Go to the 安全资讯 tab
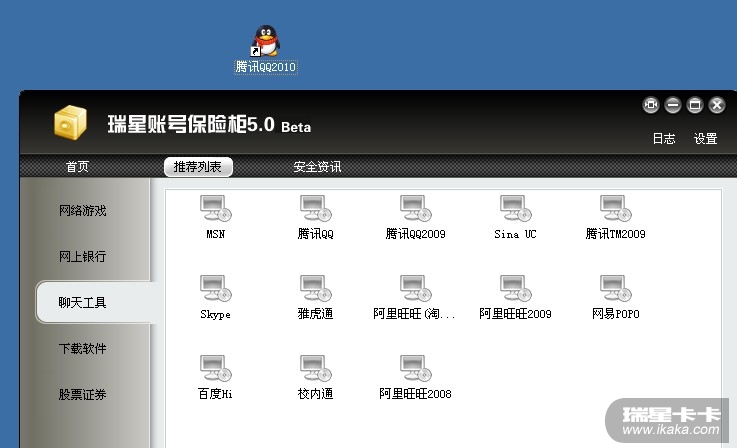The height and width of the screenshot is (448, 737). [317, 166]
